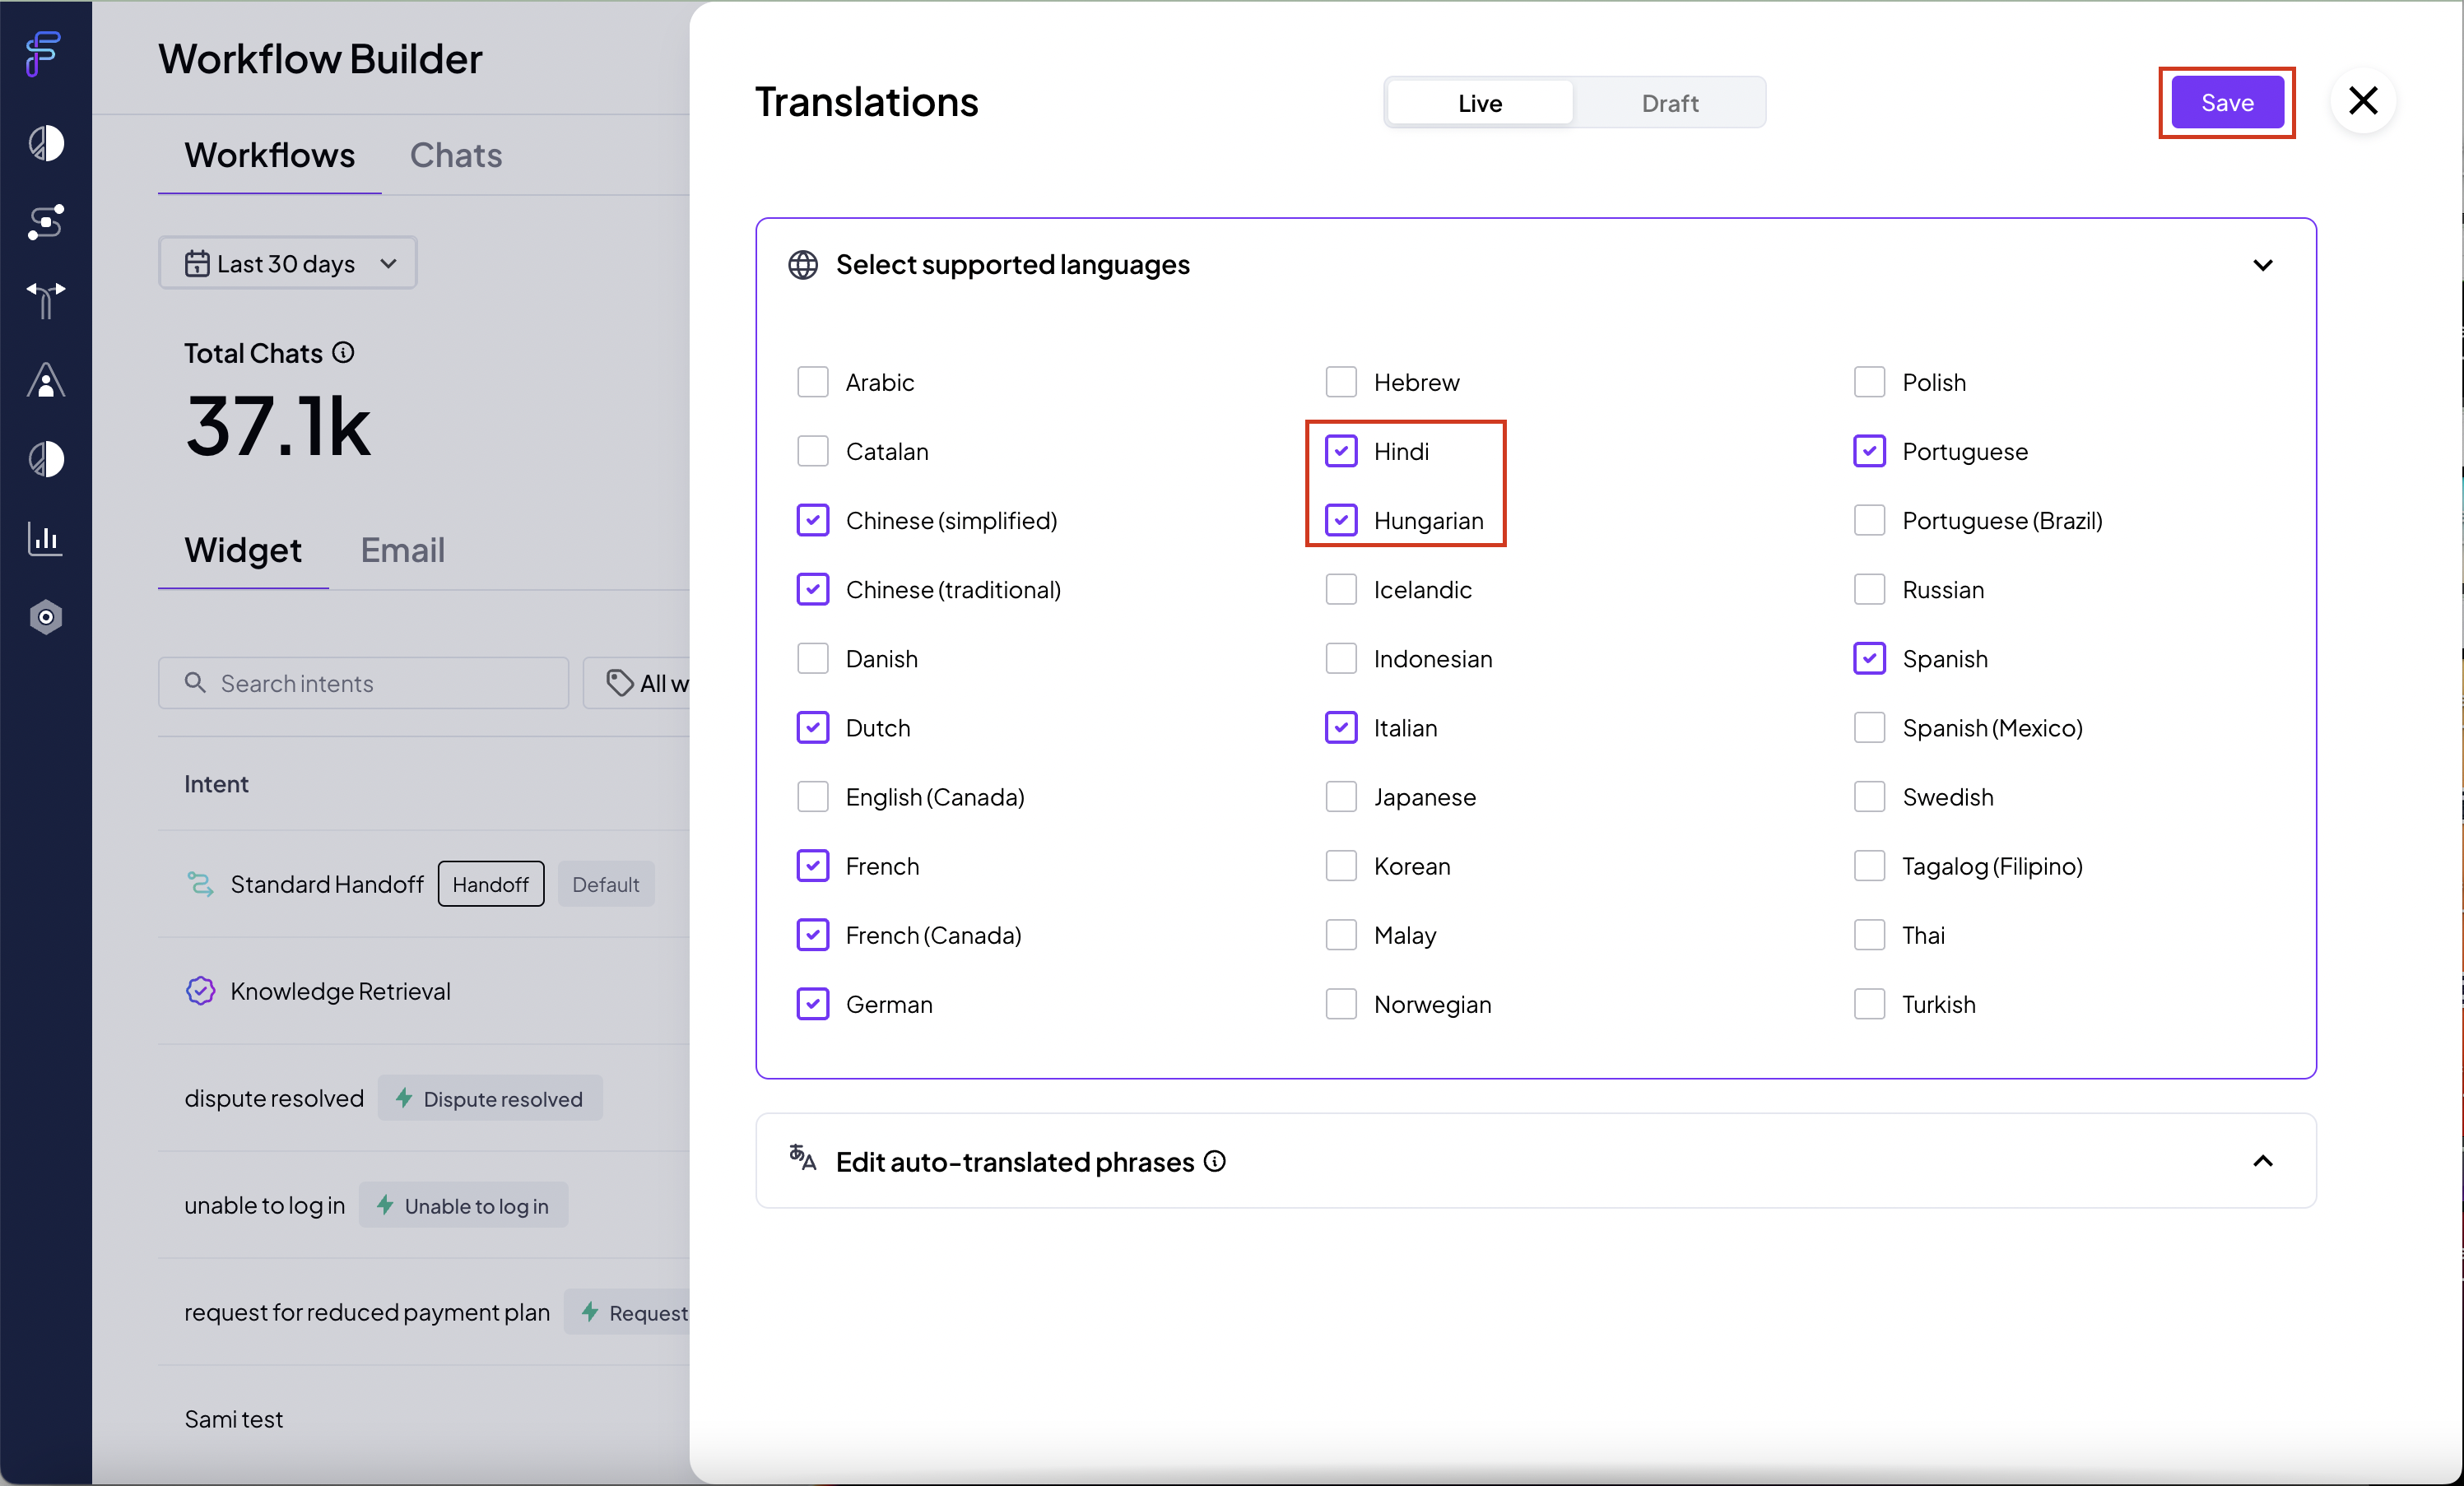
Task: Uncheck the French (Canada) checkbox
Action: [x=813, y=935]
